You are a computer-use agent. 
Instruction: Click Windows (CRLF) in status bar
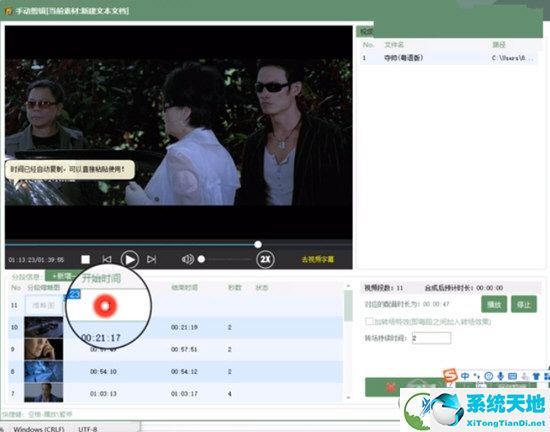[39, 428]
